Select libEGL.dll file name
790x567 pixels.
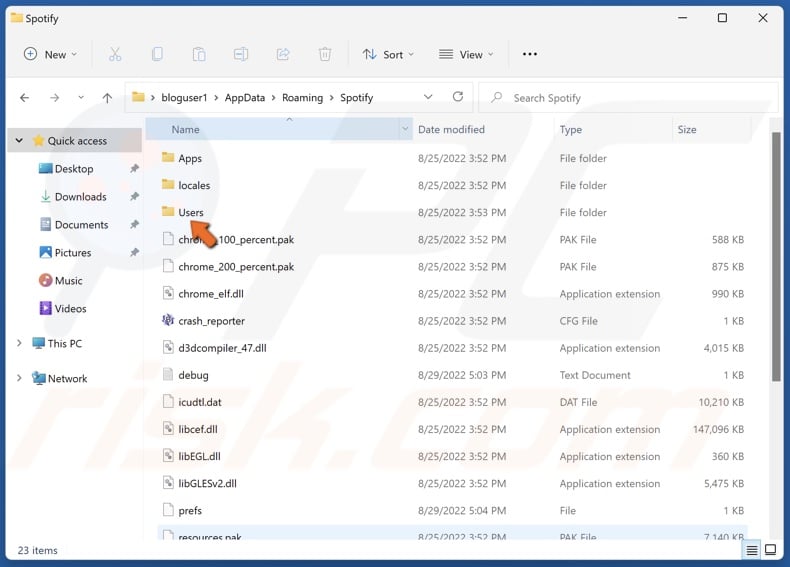click(x=200, y=456)
